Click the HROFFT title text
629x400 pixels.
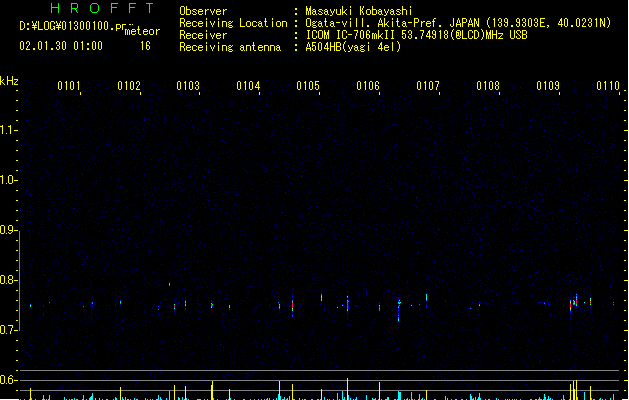tap(102, 8)
